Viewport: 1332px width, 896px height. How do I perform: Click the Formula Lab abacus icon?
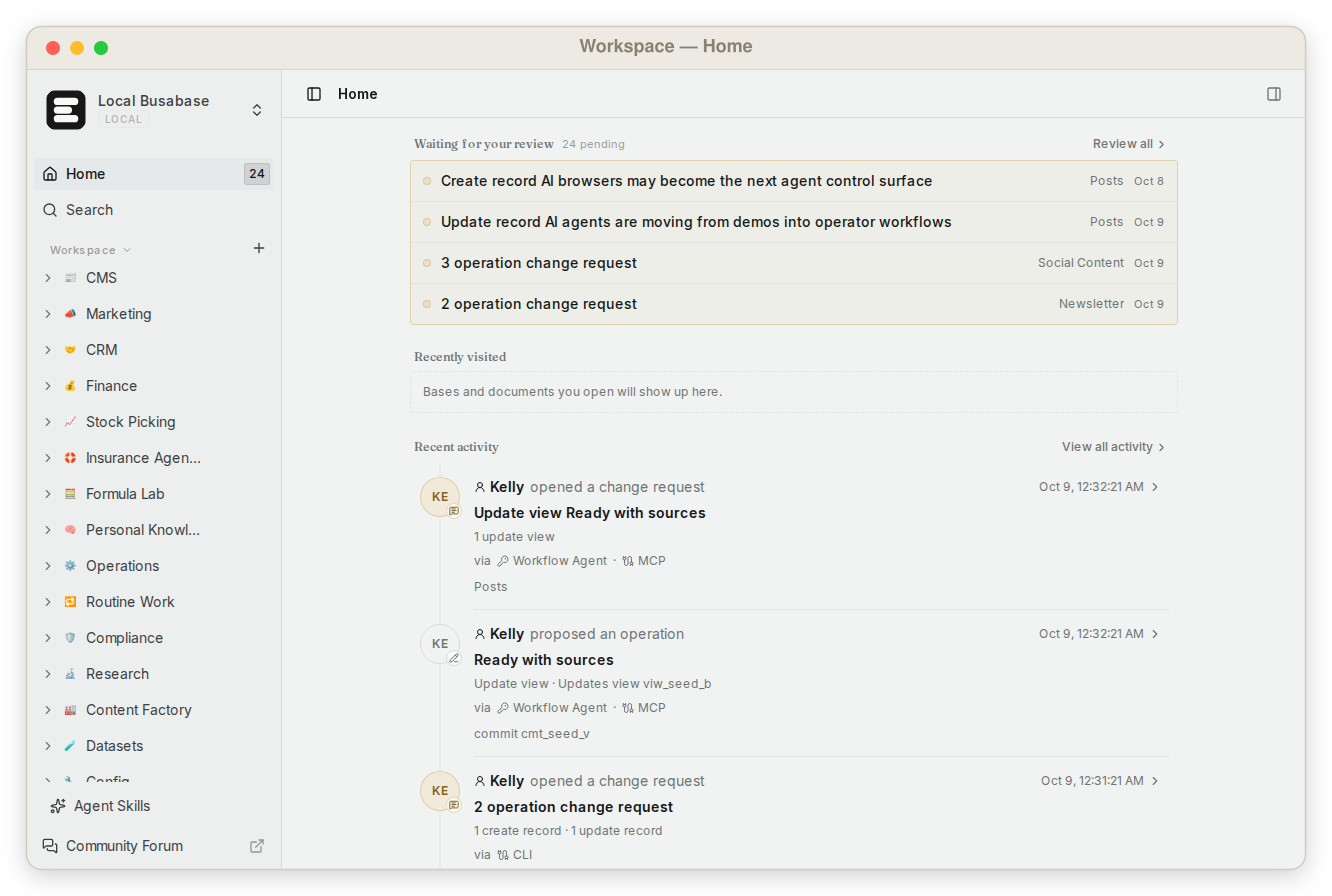pyautogui.click(x=70, y=494)
